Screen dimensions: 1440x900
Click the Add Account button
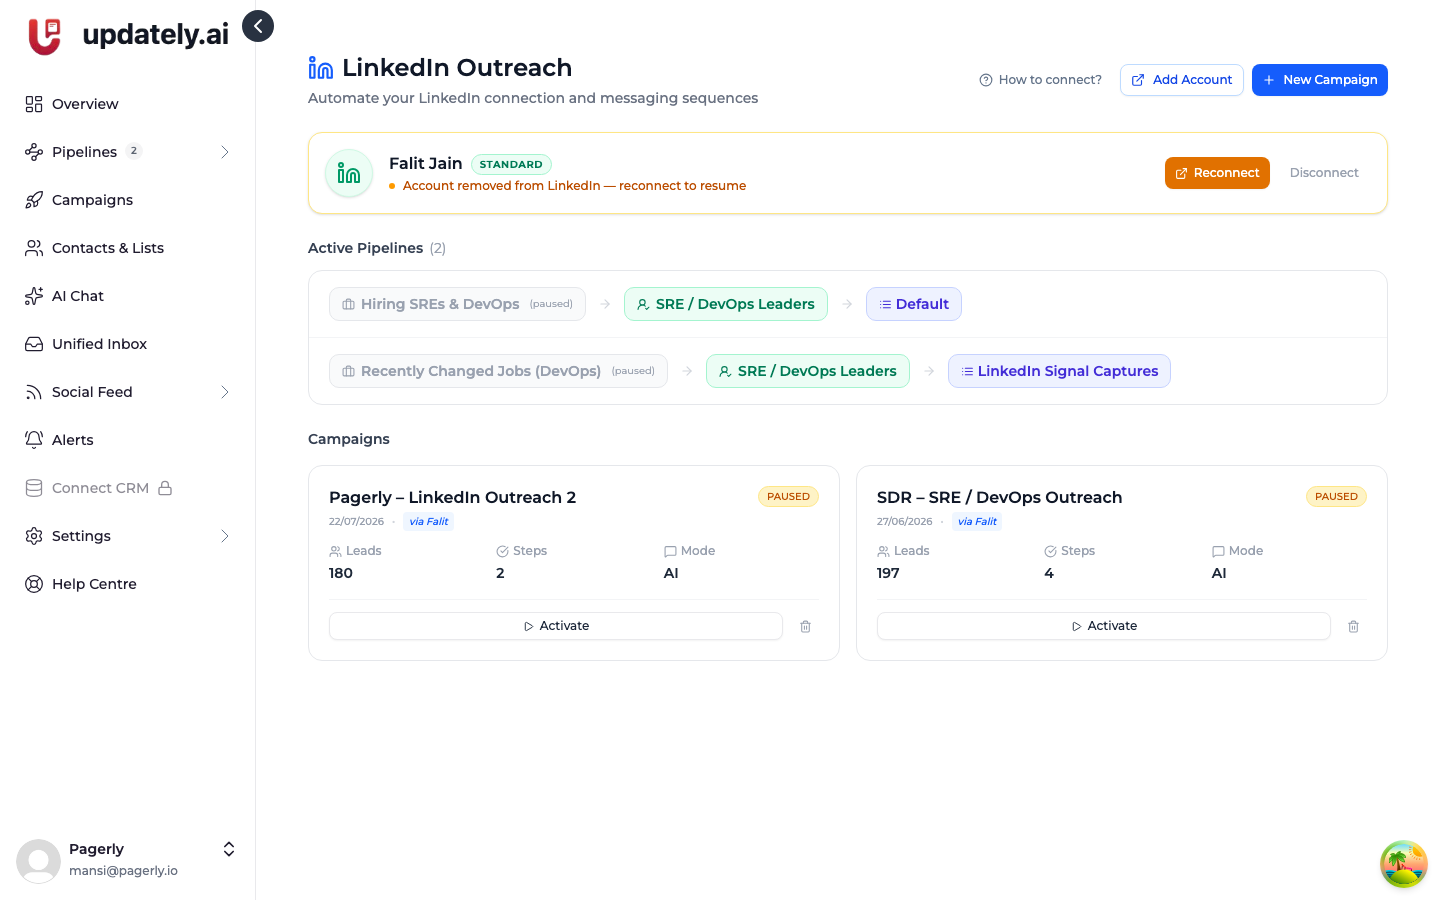tap(1182, 80)
